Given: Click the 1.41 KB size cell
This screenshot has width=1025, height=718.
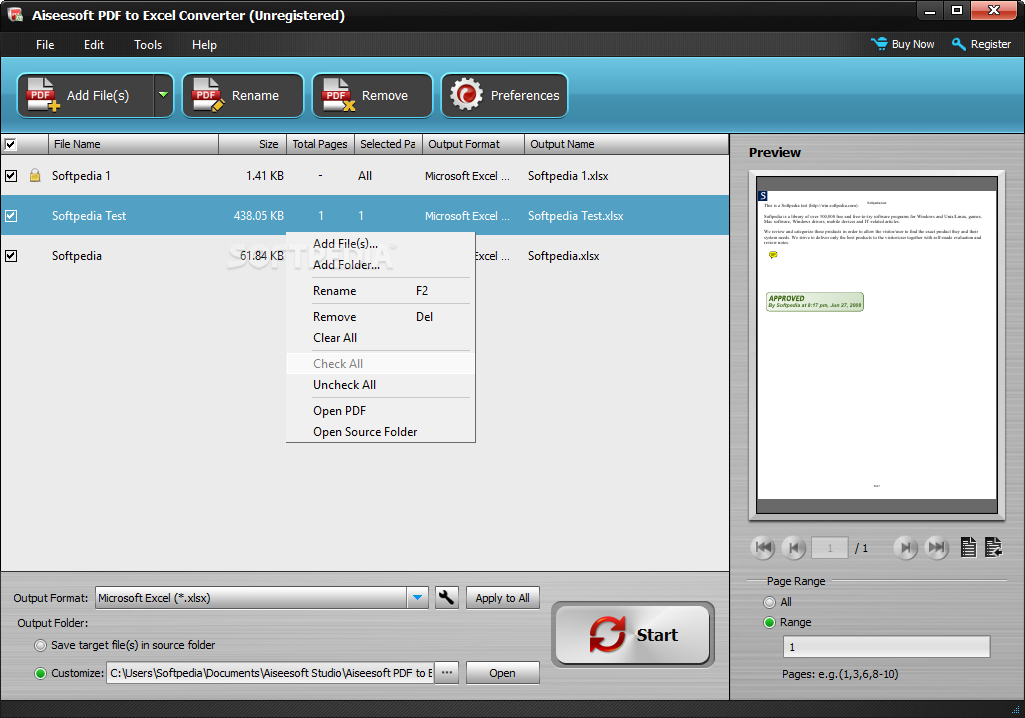Looking at the screenshot, I should [x=265, y=176].
